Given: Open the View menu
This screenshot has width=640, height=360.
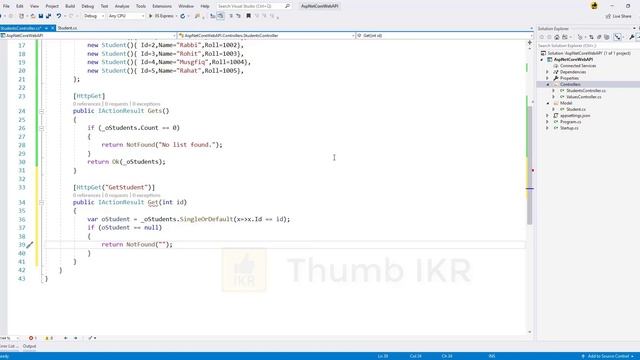Looking at the screenshot, I should coord(35,6).
